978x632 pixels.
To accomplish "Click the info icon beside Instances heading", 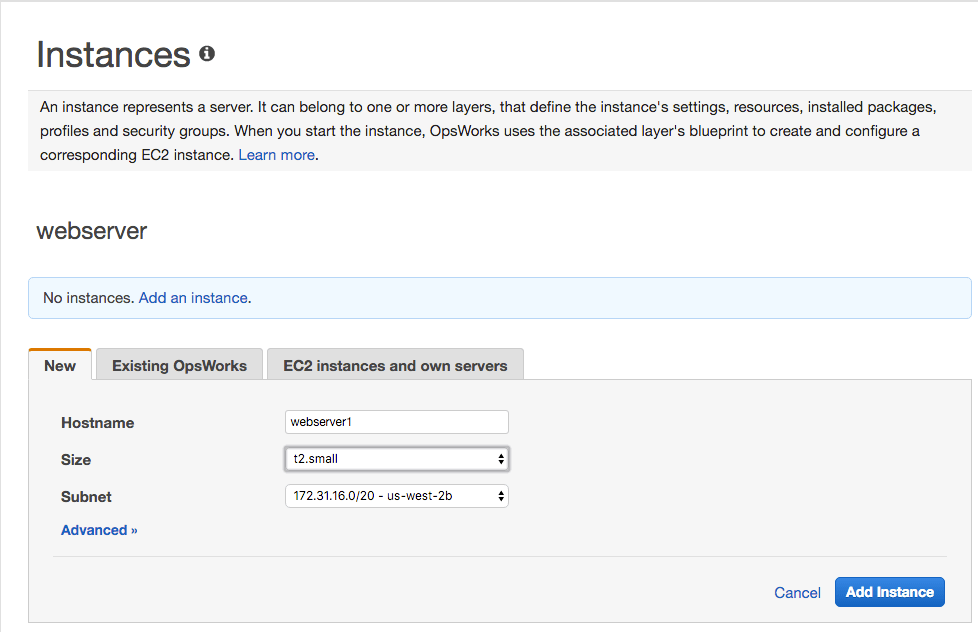I will tap(207, 54).
